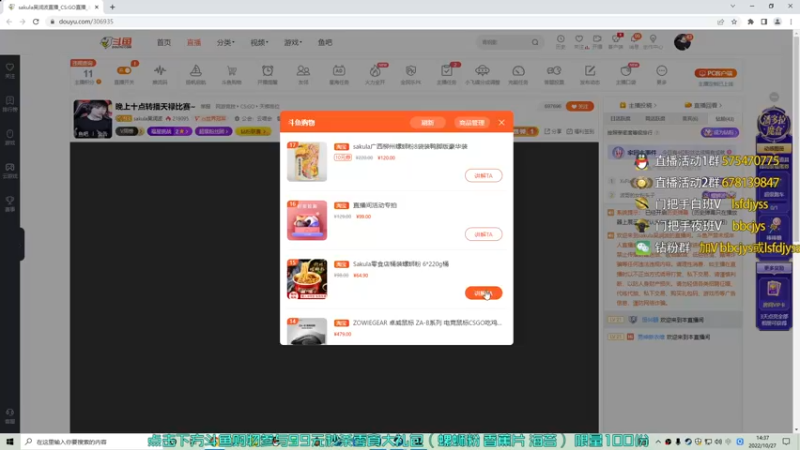Screen dimensions: 800x450
Task: Show hidden system tray icons chevron
Action: 658,442
